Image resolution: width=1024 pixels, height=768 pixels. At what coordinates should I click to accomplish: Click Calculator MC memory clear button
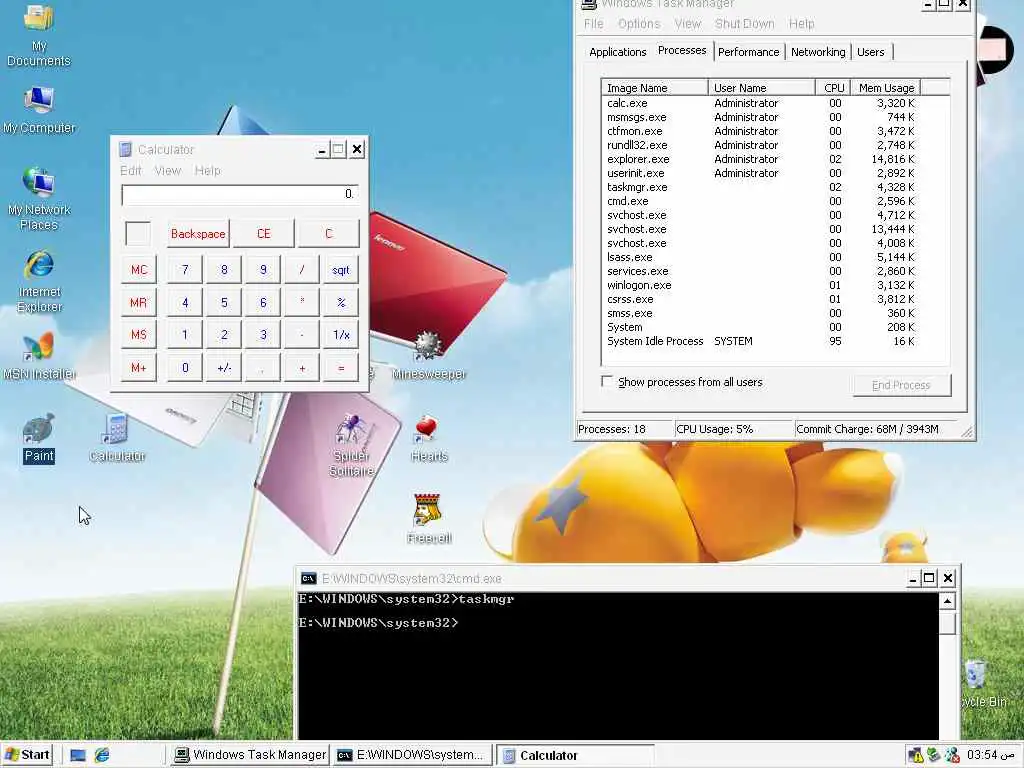pyautogui.click(x=138, y=270)
